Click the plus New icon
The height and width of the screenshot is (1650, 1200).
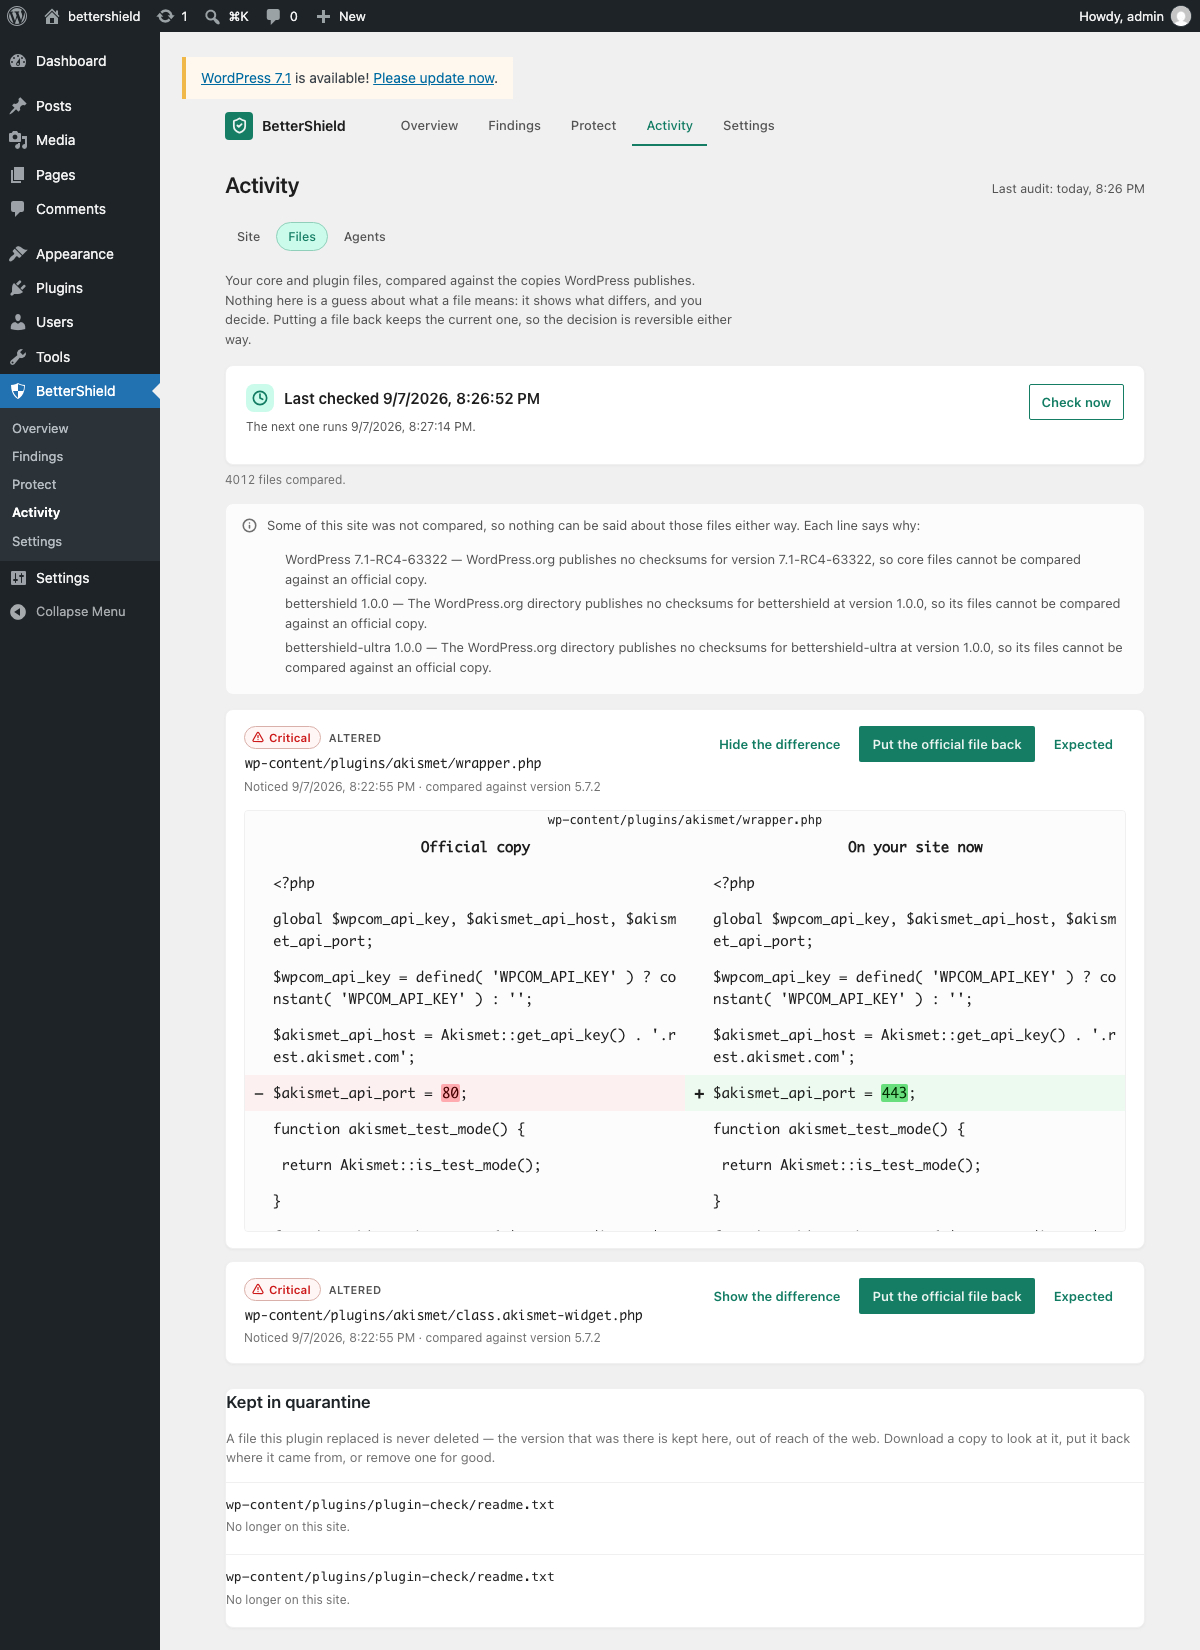[323, 16]
